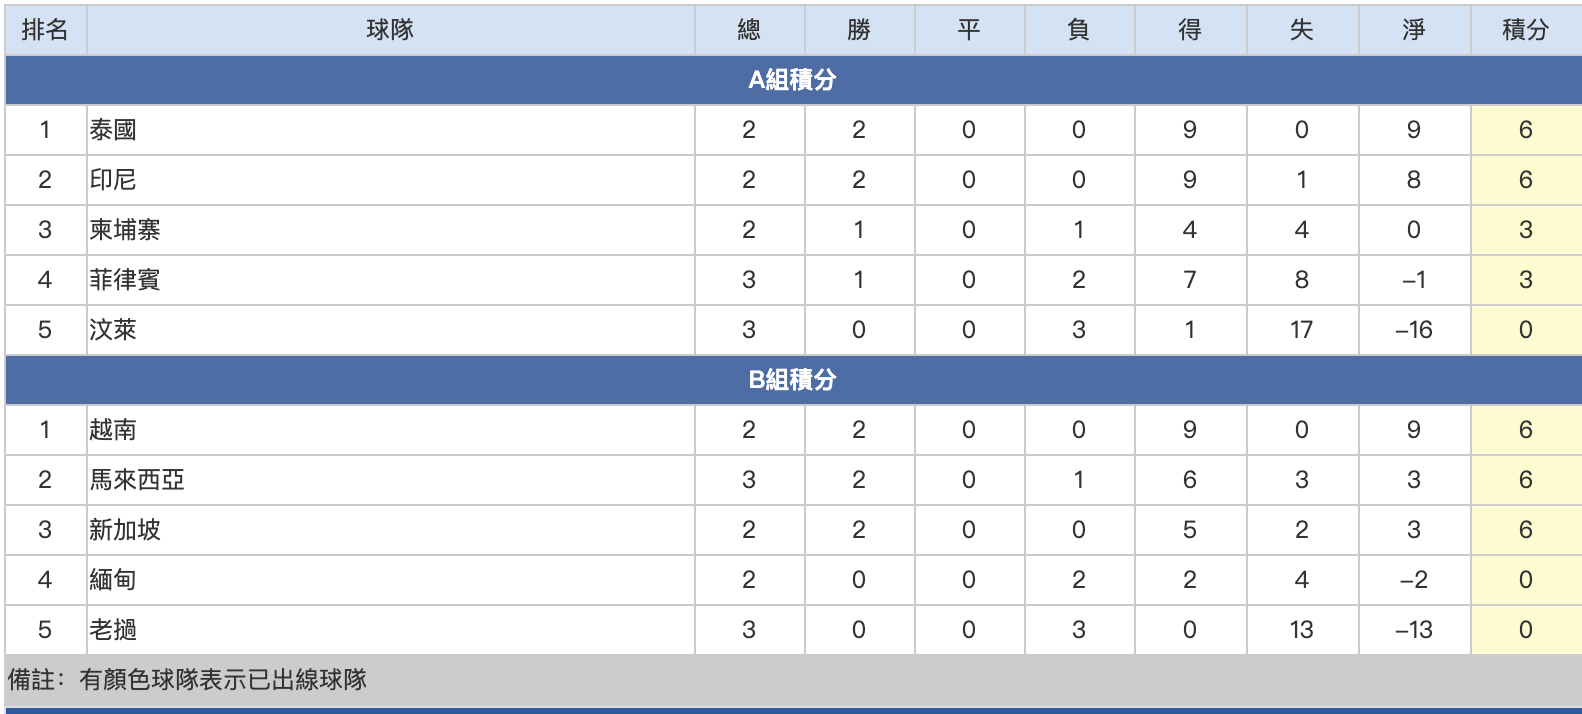Select team name 老撾
Screen dimensions: 1582x714
113,630
